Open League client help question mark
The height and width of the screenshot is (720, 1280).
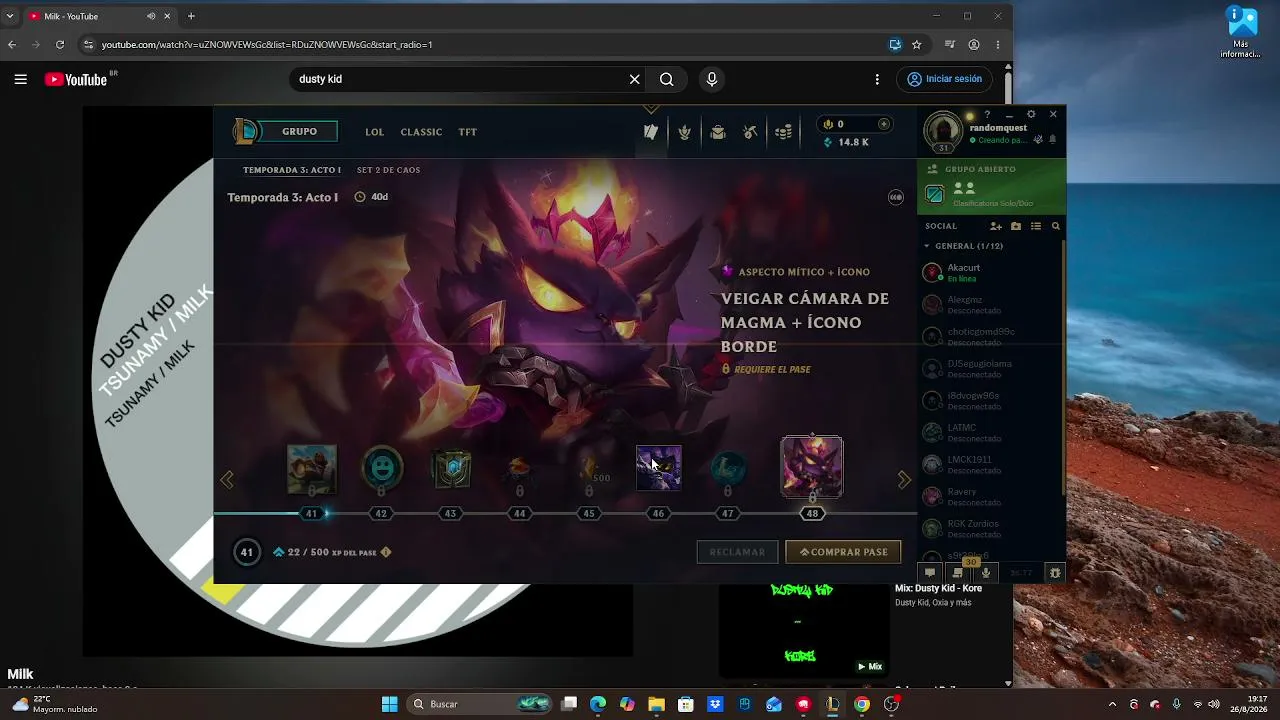click(987, 114)
